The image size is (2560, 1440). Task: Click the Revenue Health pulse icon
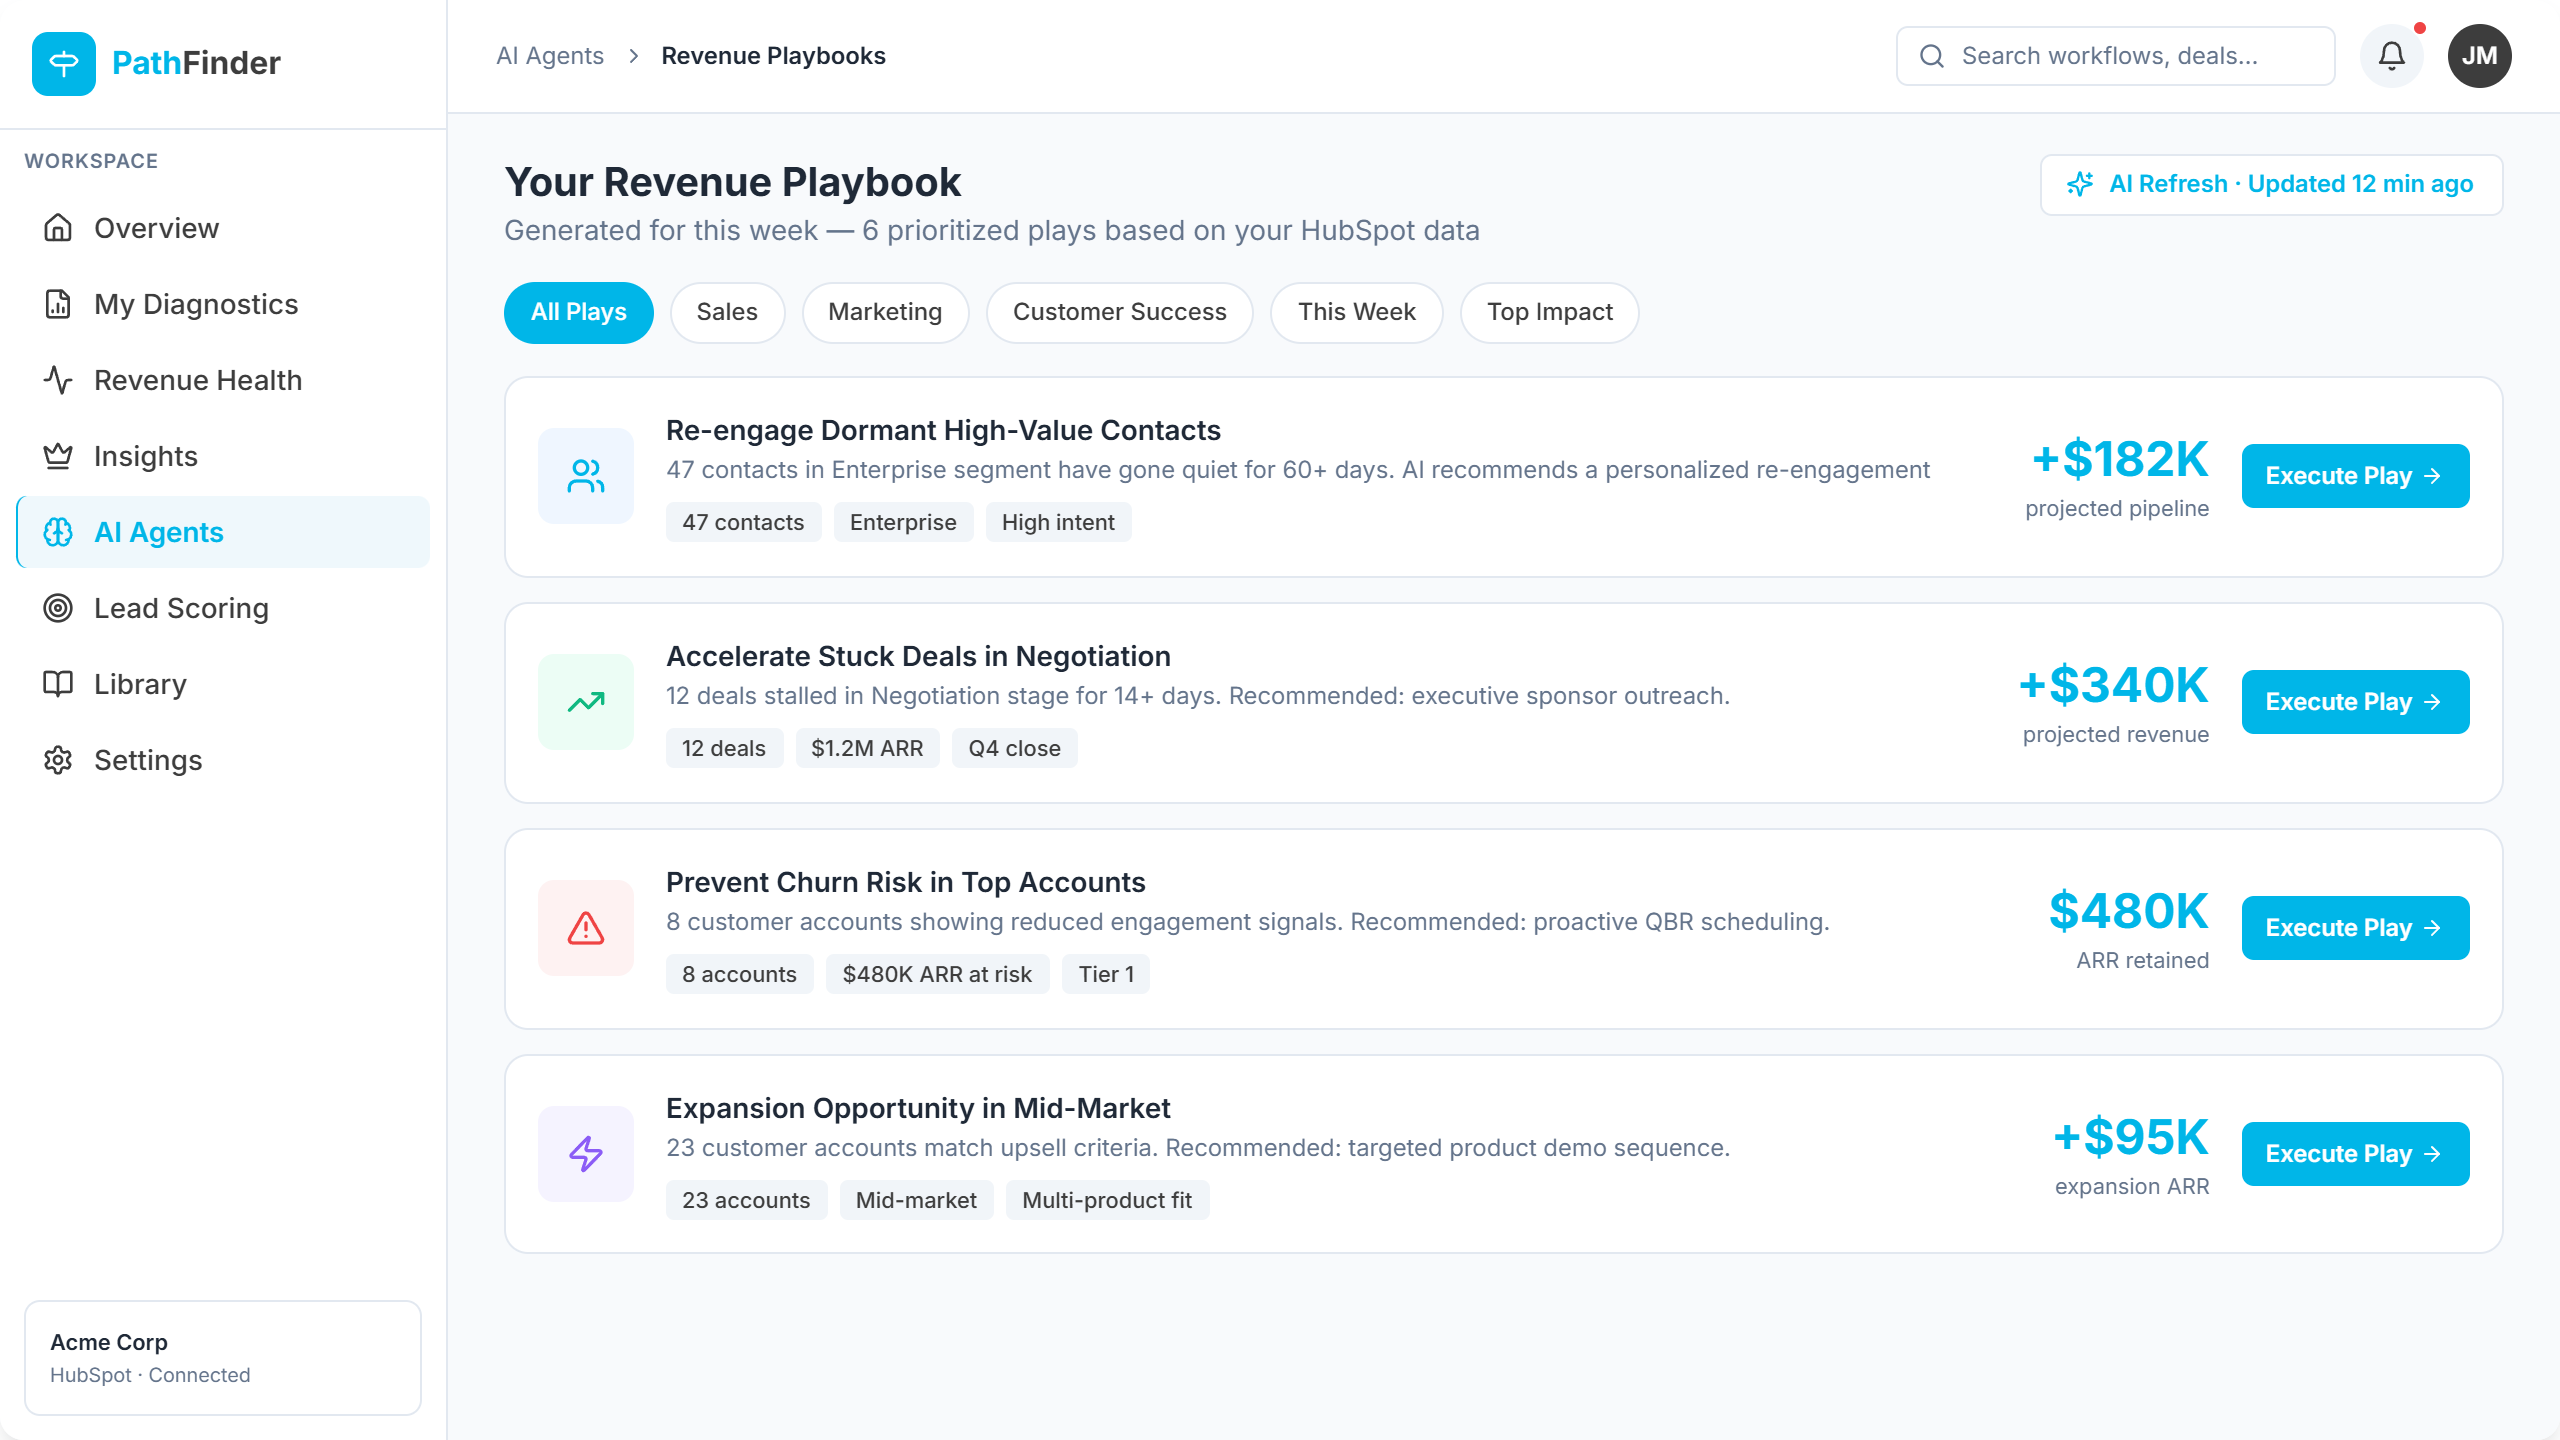tap(58, 380)
